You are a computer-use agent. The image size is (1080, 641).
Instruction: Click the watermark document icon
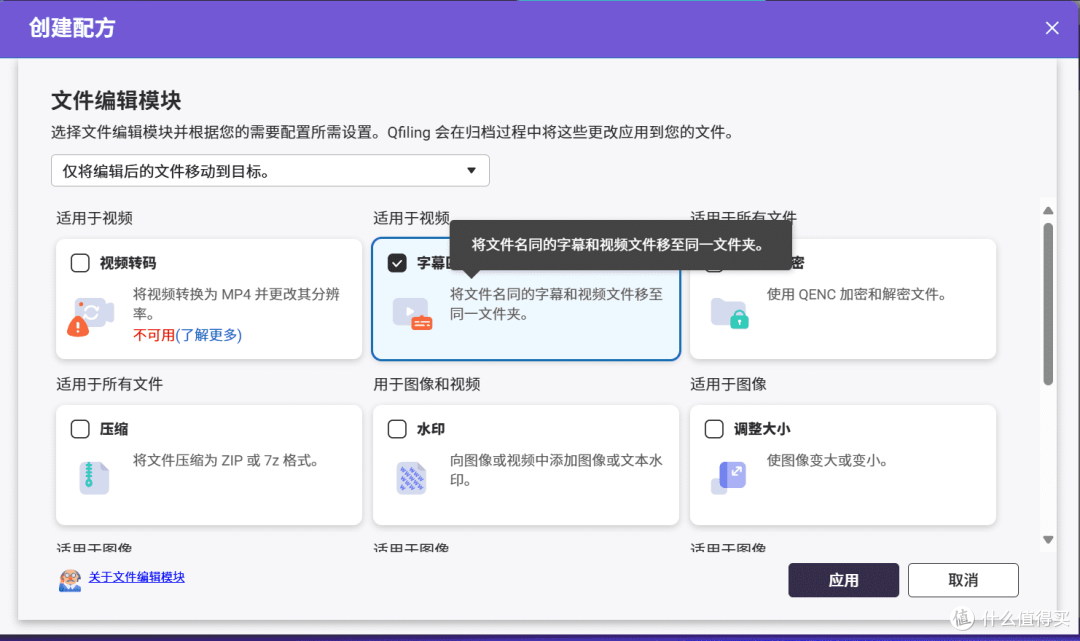411,478
